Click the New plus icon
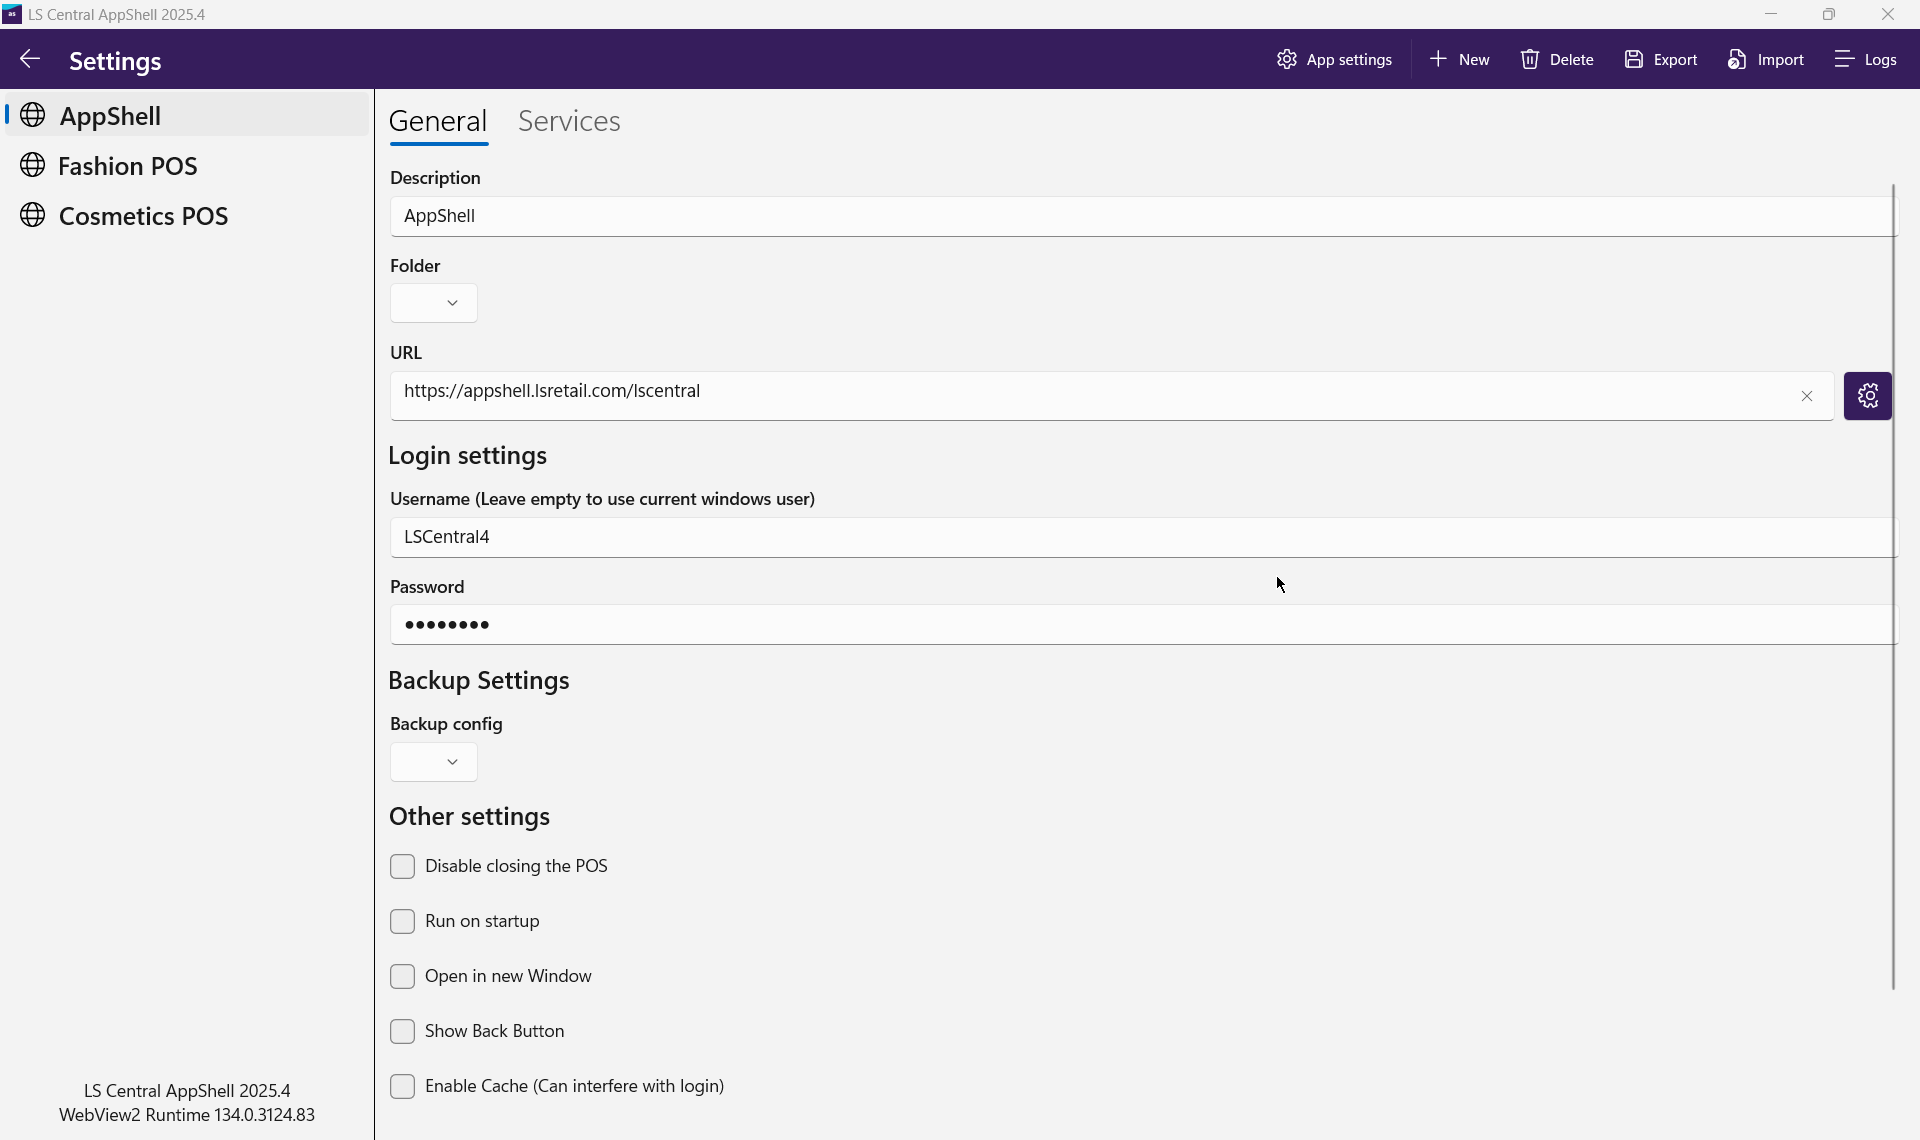This screenshot has width=1920, height=1140. pyautogui.click(x=1438, y=60)
